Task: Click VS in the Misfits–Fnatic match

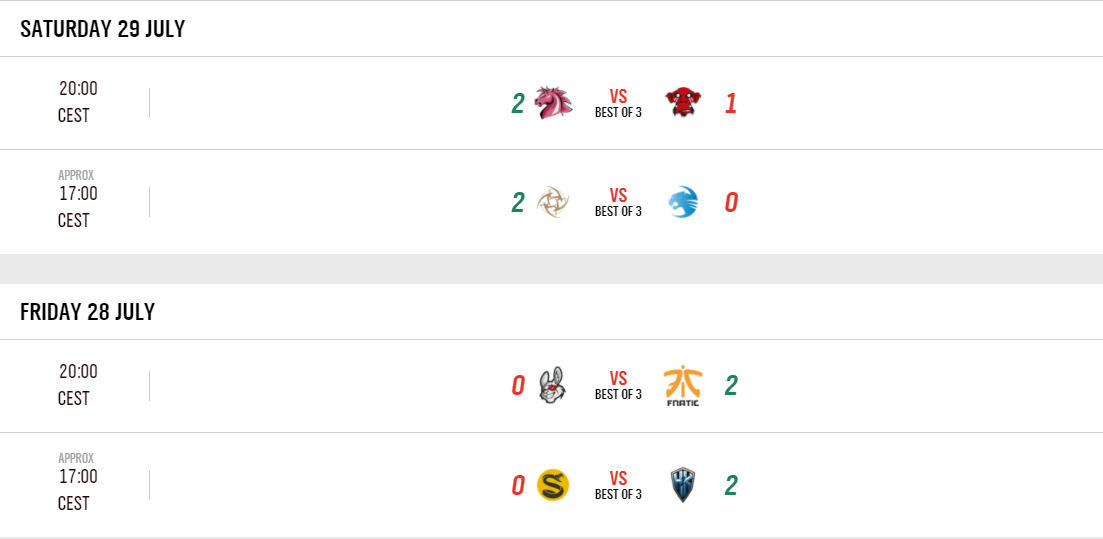Action: (x=618, y=379)
